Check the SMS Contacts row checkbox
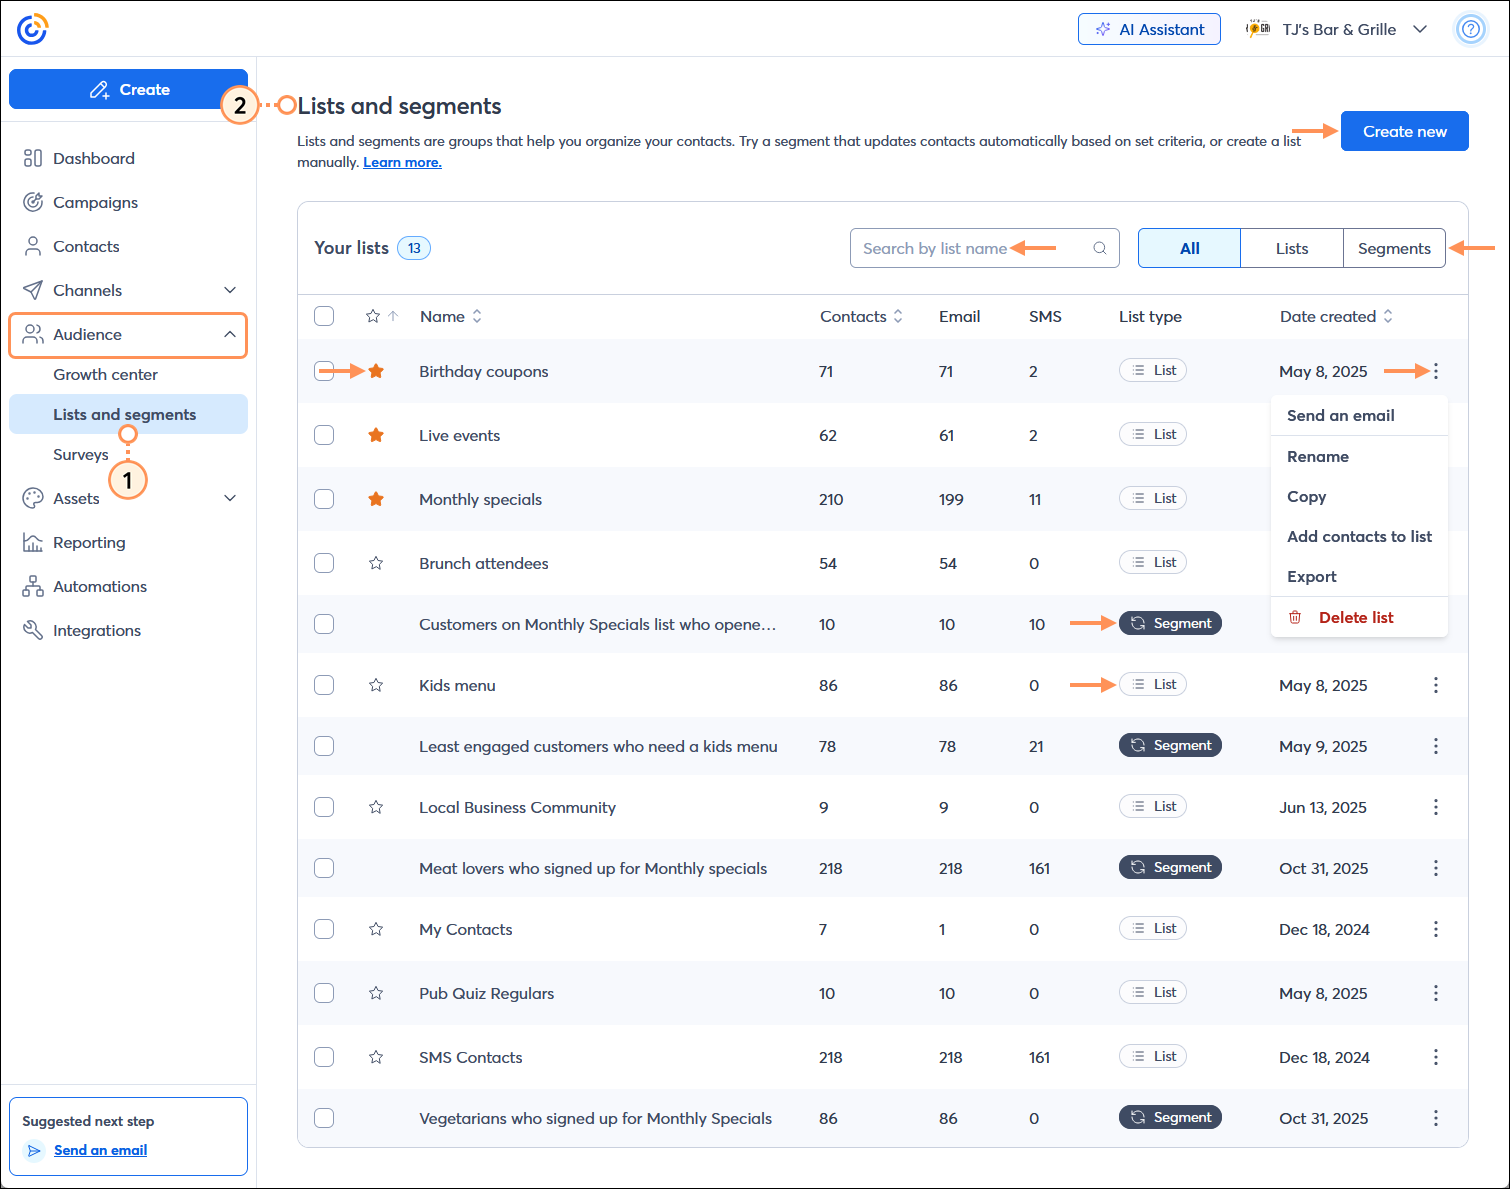 [324, 1057]
